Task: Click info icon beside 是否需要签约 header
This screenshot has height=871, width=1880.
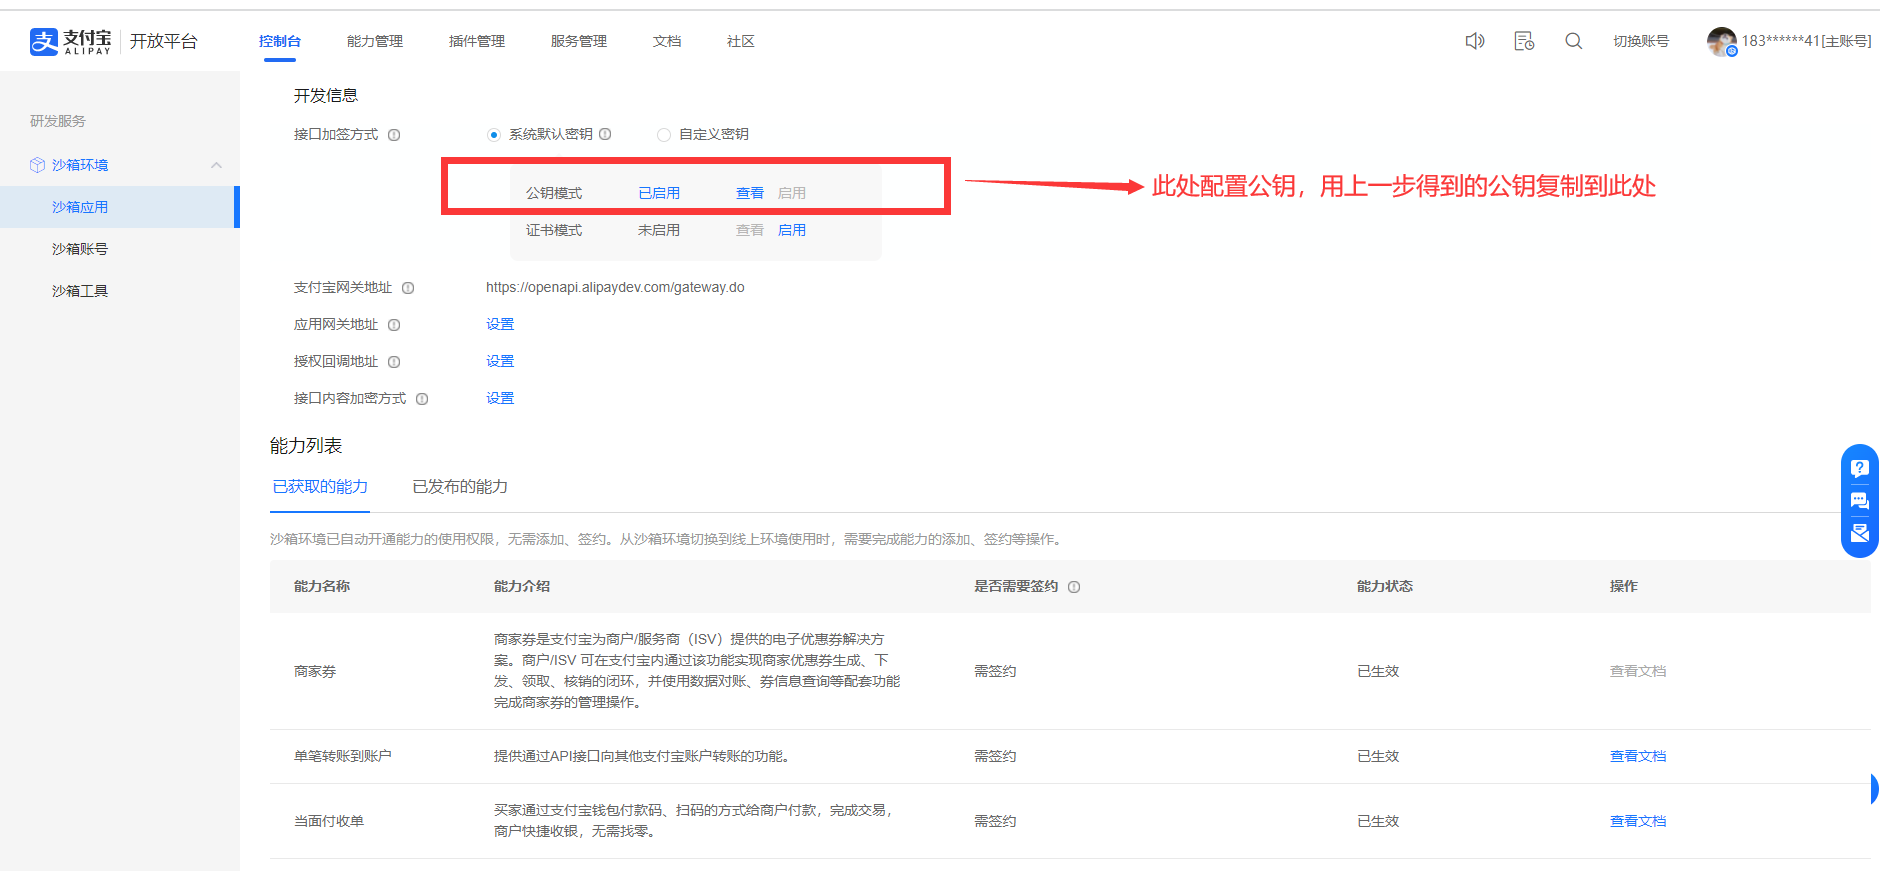Action: [1074, 587]
